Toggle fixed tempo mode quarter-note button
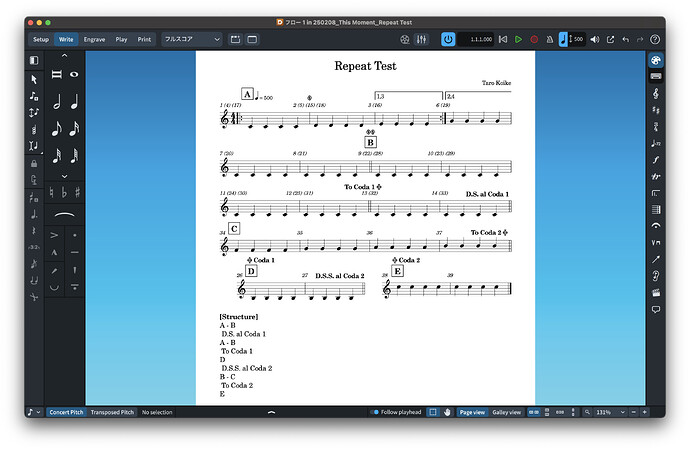 tap(563, 40)
